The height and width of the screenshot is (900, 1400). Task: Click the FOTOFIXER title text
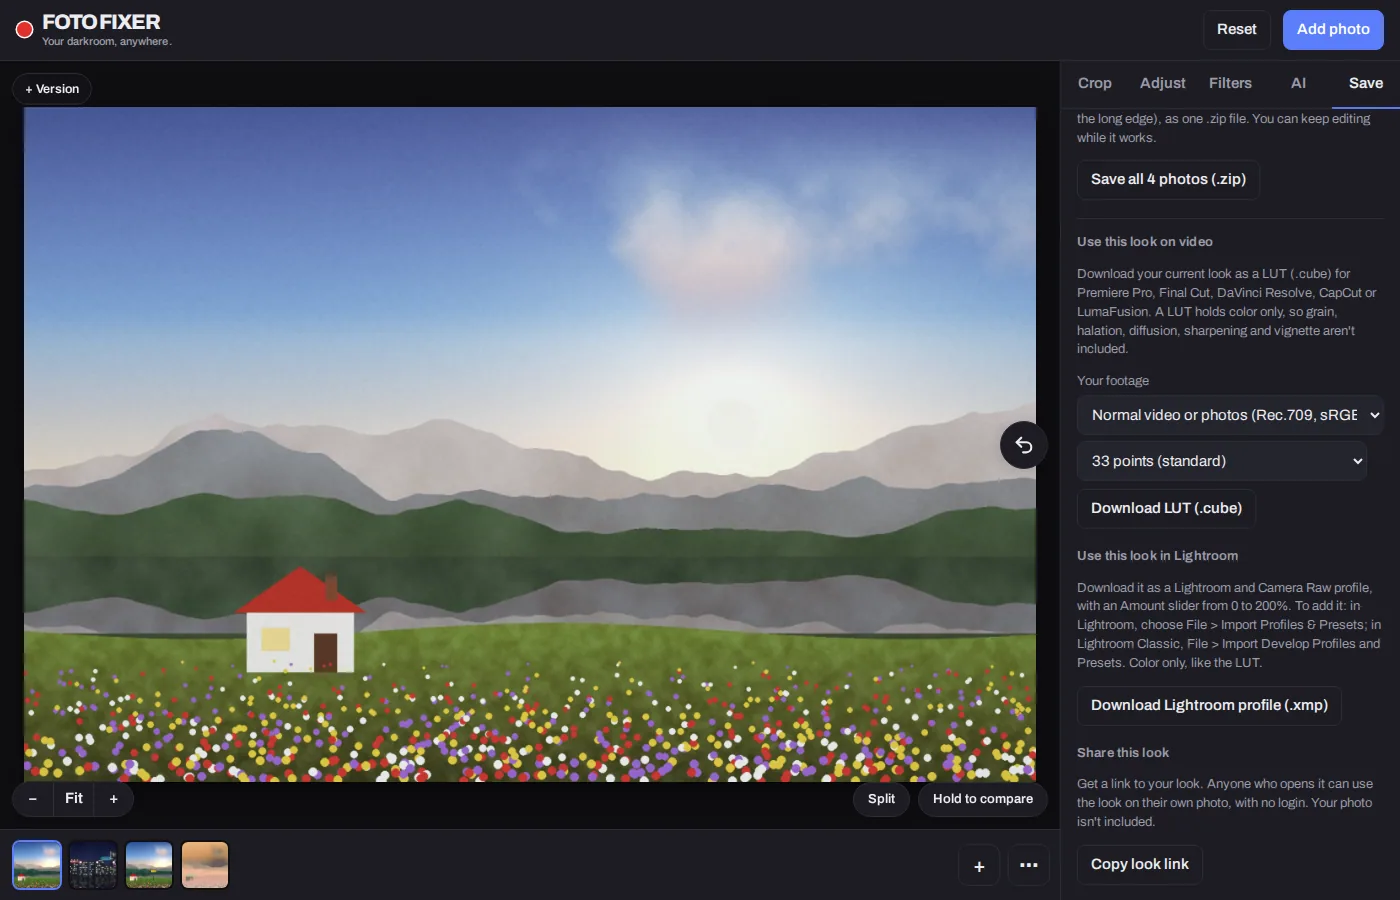(x=101, y=22)
